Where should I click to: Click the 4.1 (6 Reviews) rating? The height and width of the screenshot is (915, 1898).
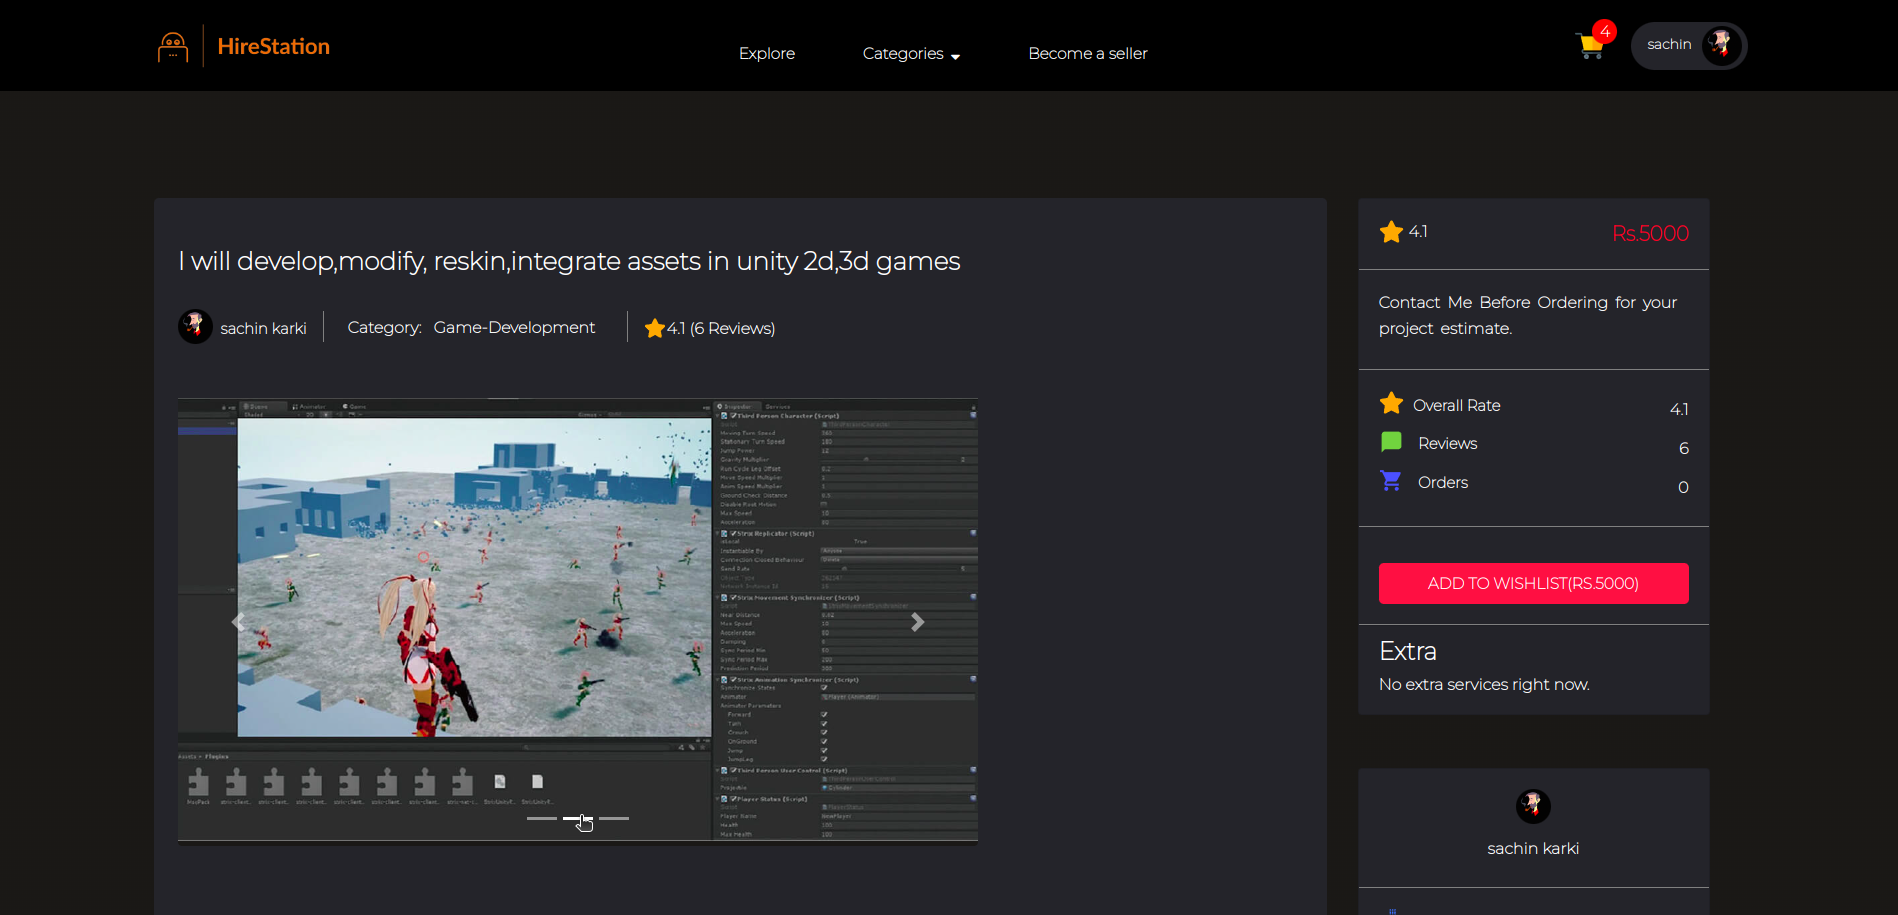[x=721, y=328]
